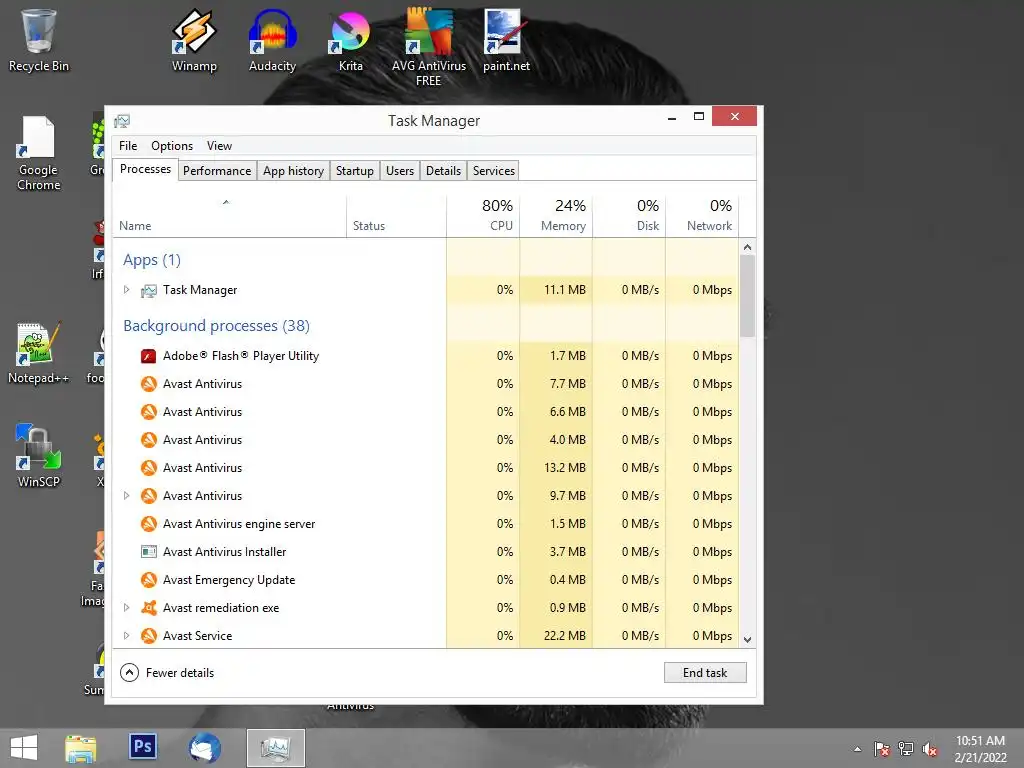Open the Notepad++ desktop shortcut
Image resolution: width=1024 pixels, height=768 pixels.
tap(39, 353)
